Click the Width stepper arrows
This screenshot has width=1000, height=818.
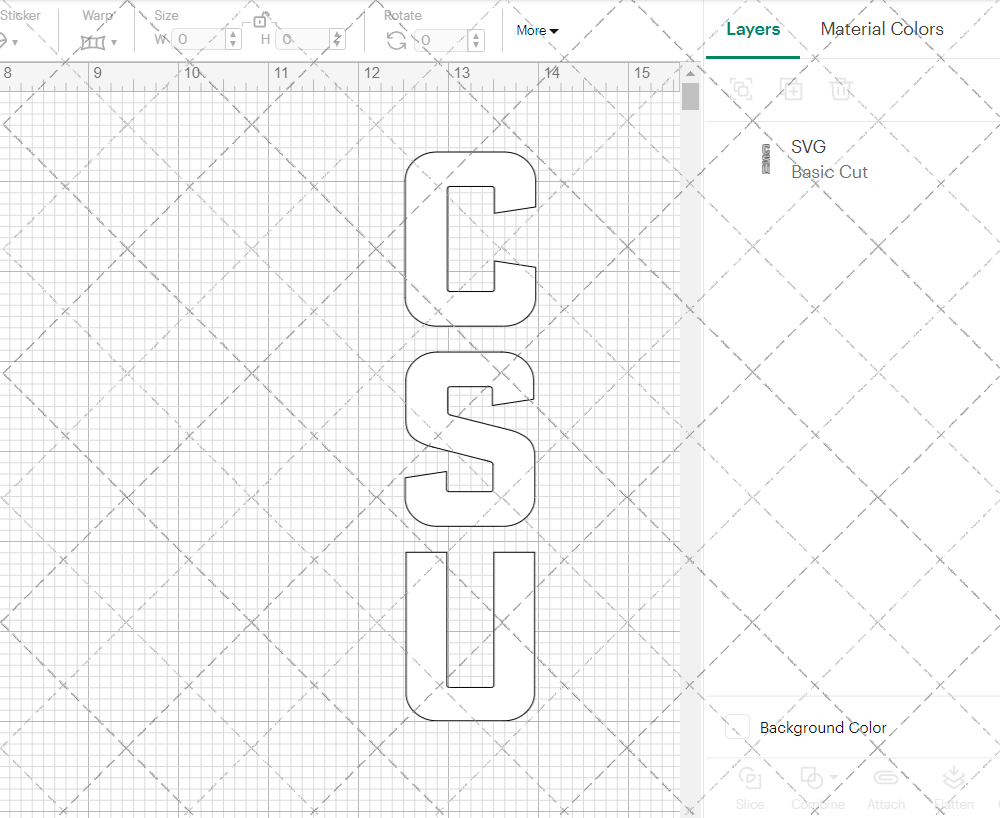[x=233, y=40]
